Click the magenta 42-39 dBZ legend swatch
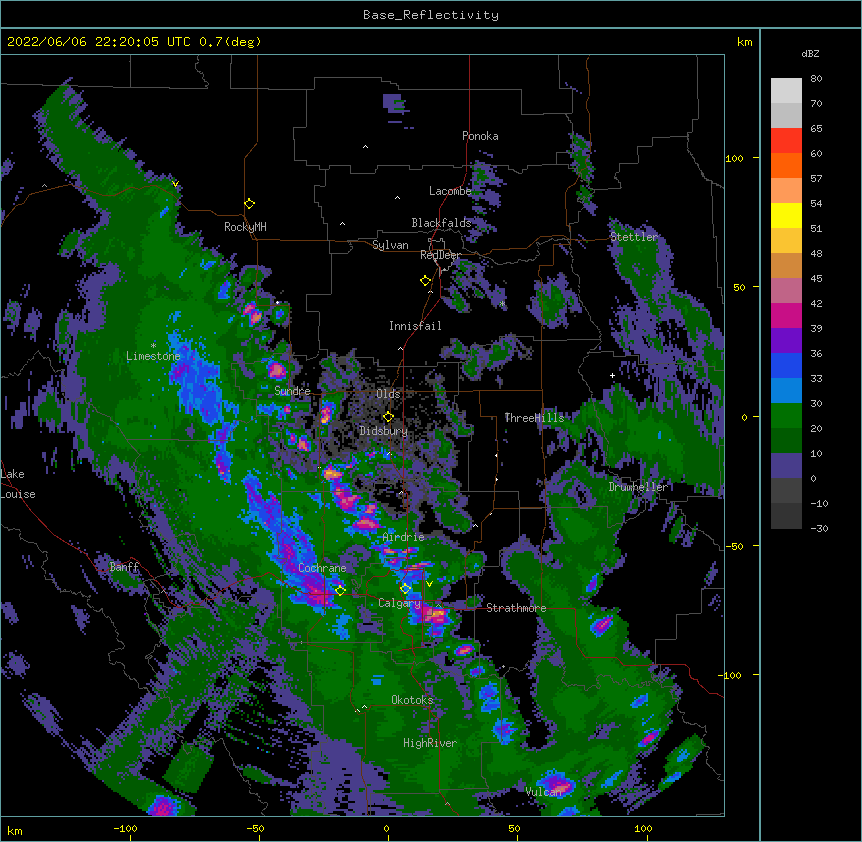862x842 pixels. click(x=786, y=316)
